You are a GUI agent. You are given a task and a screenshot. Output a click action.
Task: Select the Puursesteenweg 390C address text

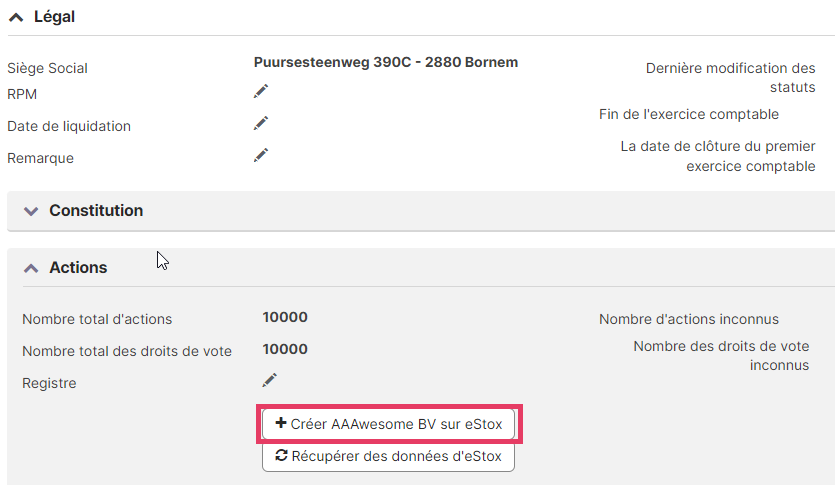point(386,62)
